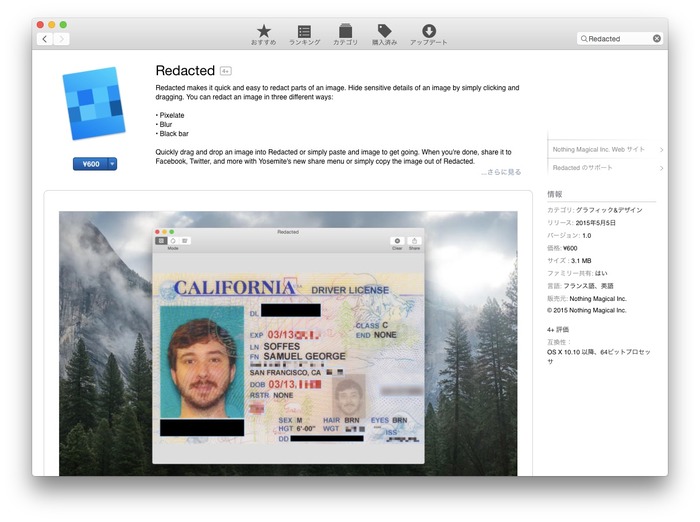This screenshot has width=700, height=522.
Task: Select the black bar mode icon in screenshot
Action: tap(185, 241)
